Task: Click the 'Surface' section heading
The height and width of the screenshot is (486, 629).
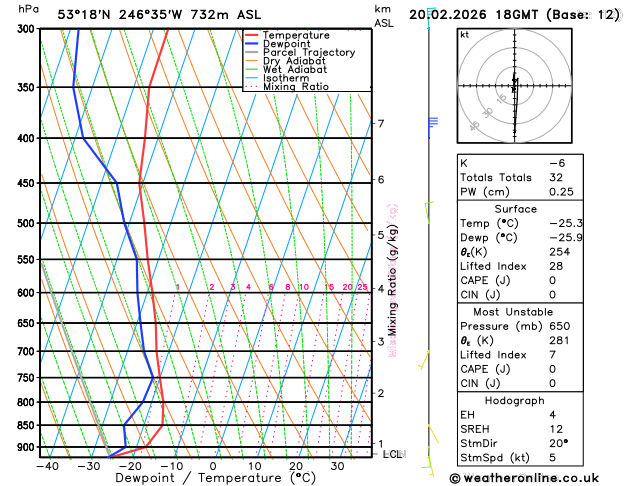Action: pos(515,209)
